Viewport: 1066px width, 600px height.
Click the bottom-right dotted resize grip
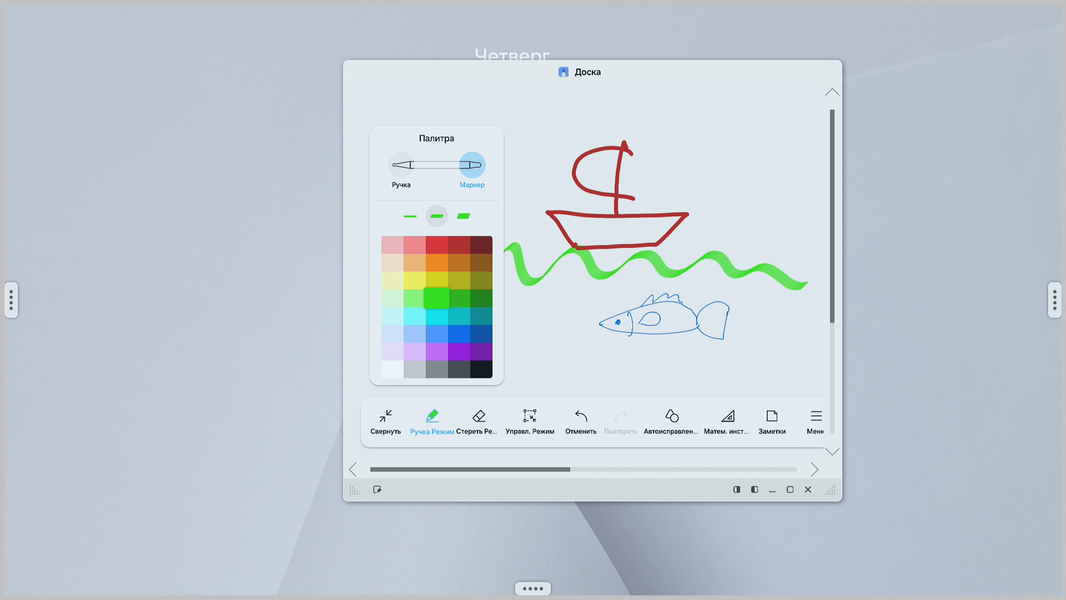(830, 489)
